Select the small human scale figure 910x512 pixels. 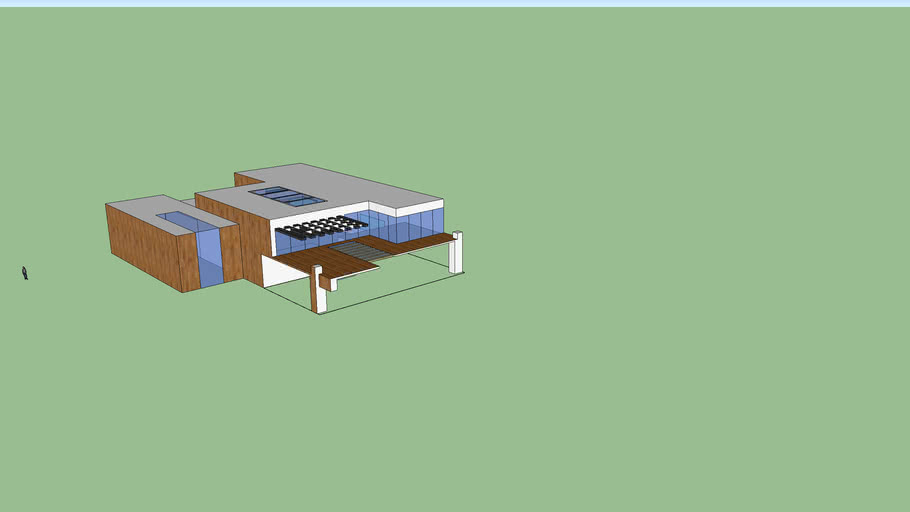pos(25,273)
